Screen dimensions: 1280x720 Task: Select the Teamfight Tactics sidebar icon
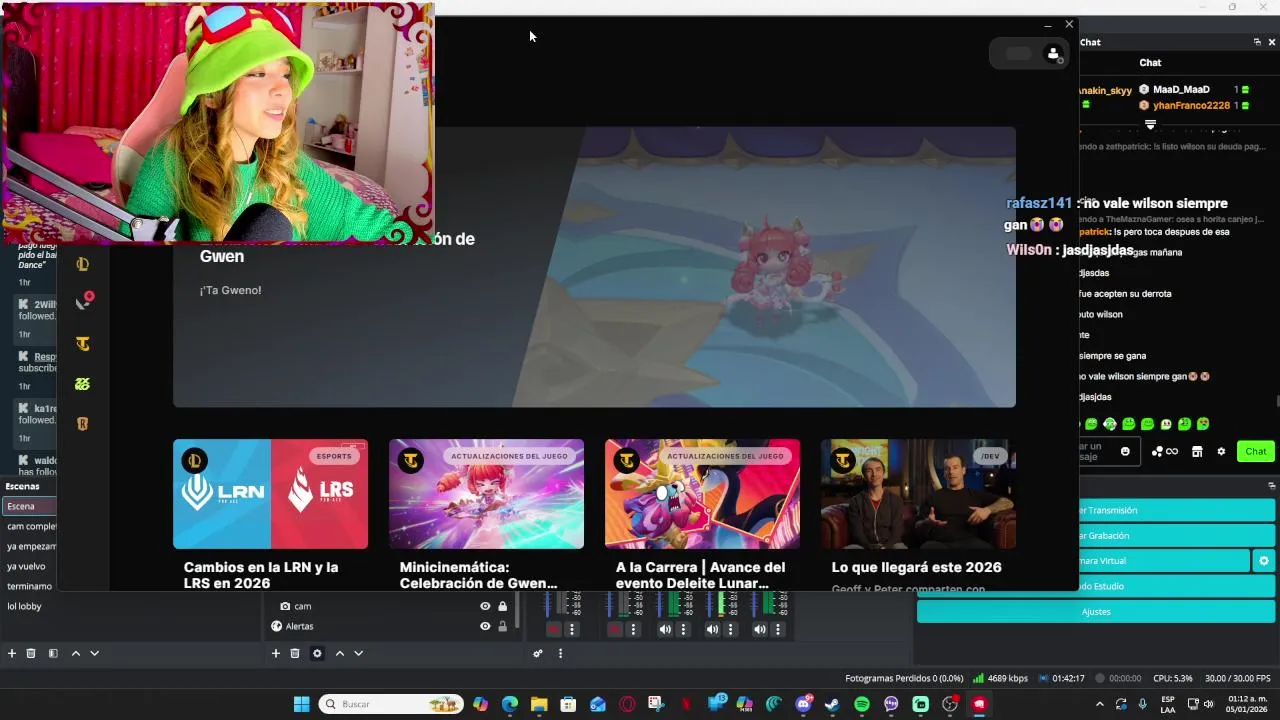83,344
